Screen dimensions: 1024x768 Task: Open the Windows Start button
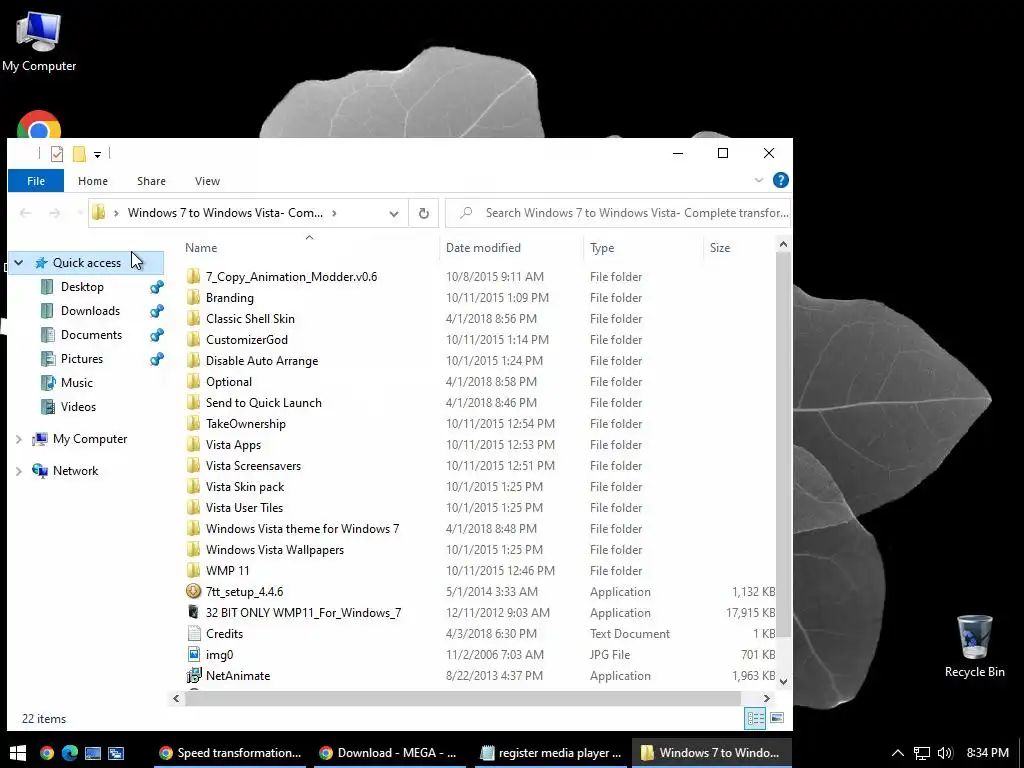[18, 753]
